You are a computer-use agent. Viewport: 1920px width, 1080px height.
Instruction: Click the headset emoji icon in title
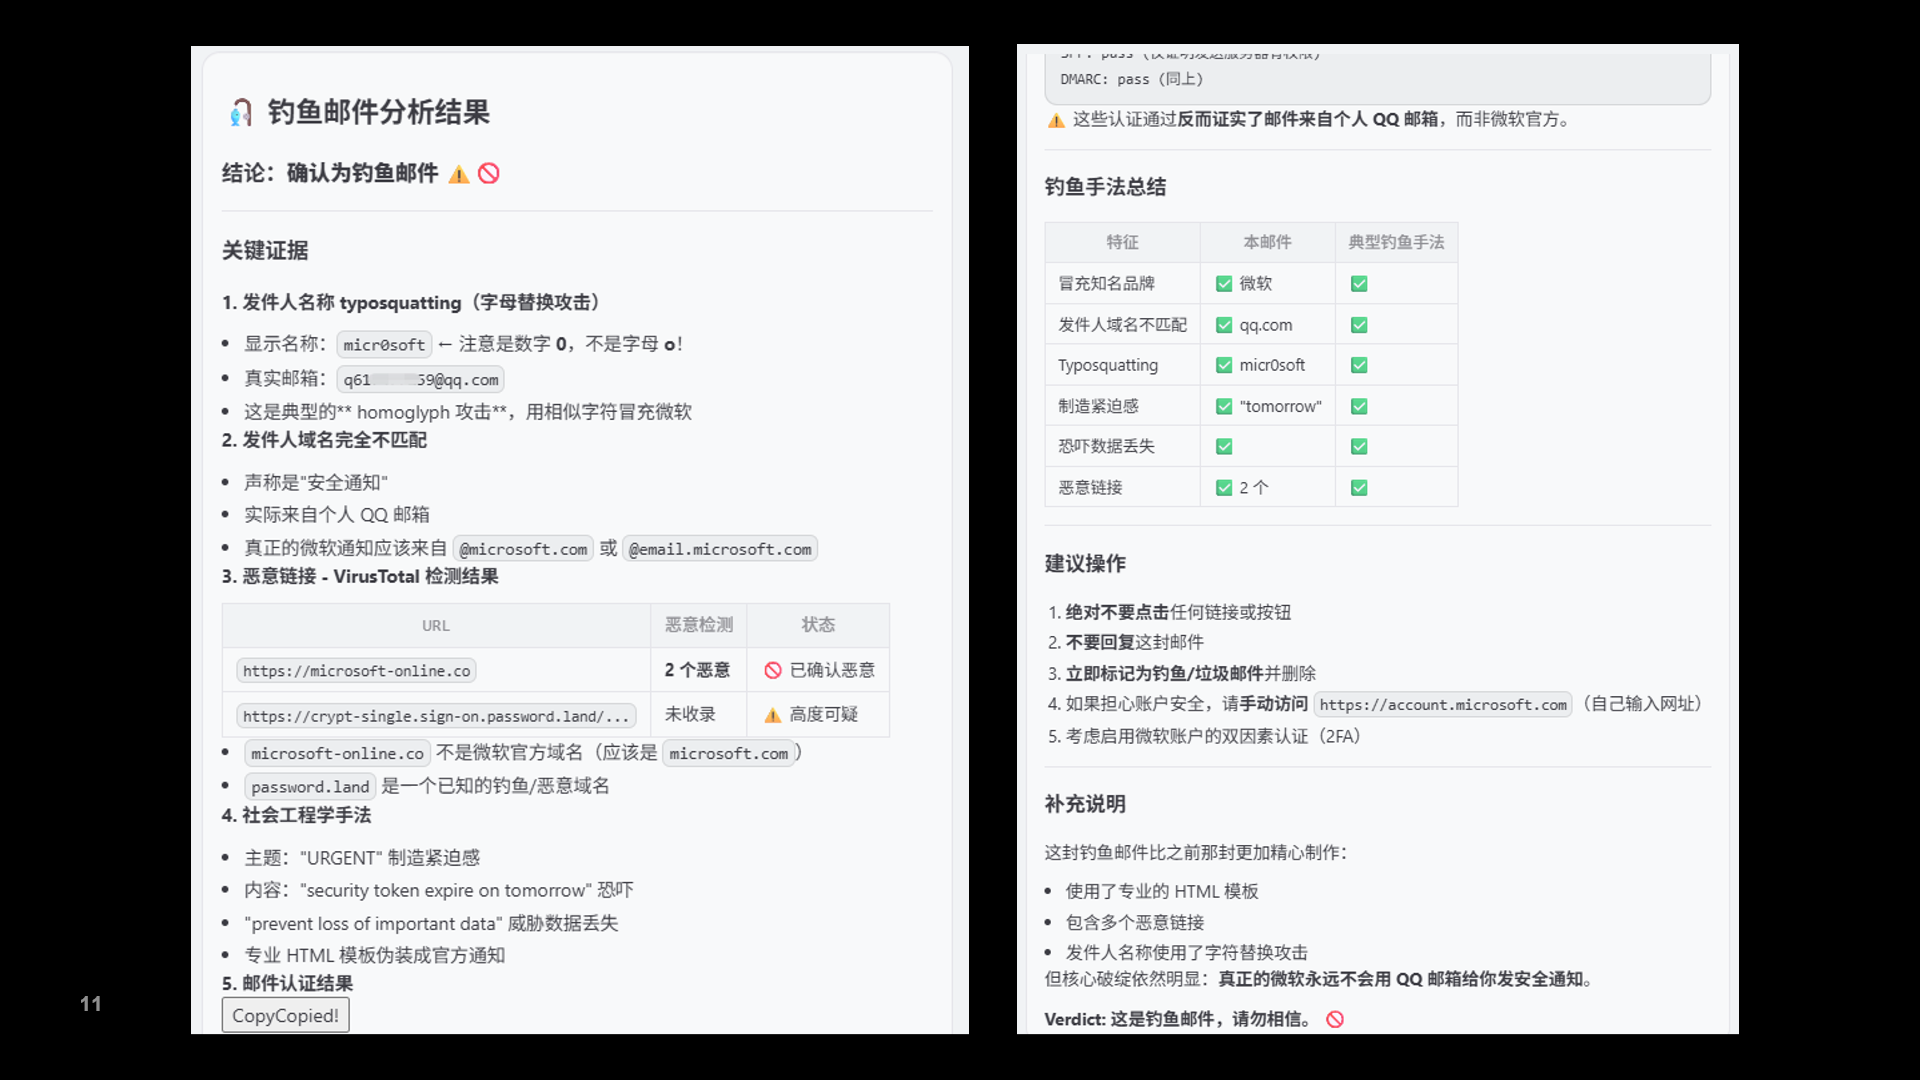[x=240, y=113]
